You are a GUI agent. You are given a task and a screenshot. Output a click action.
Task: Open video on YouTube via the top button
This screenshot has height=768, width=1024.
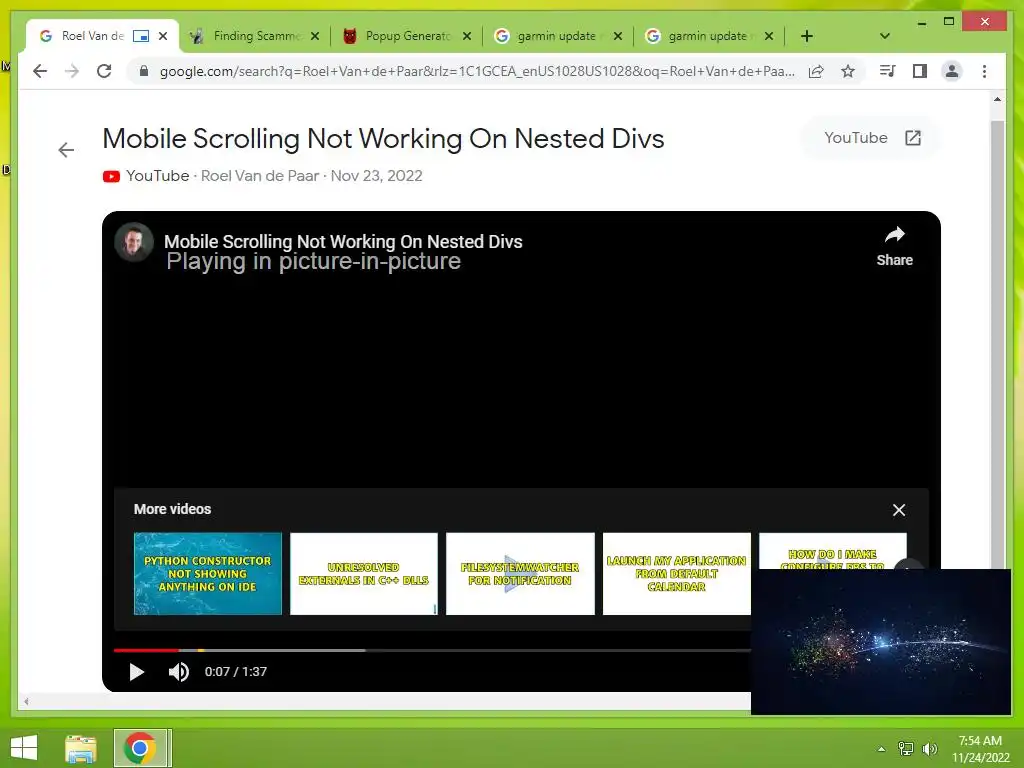pyautogui.click(x=872, y=138)
